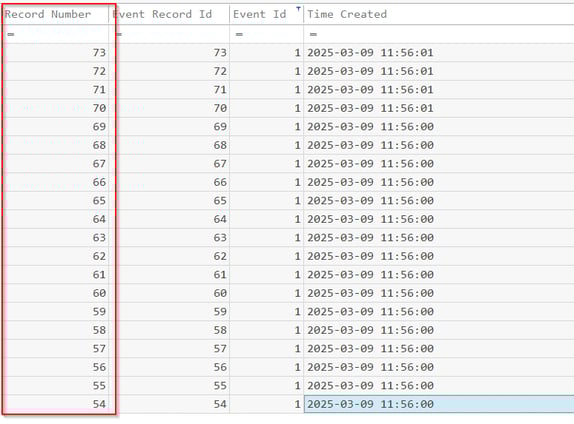
Task: Open the equals operator in Time Created filter
Action: pos(313,34)
